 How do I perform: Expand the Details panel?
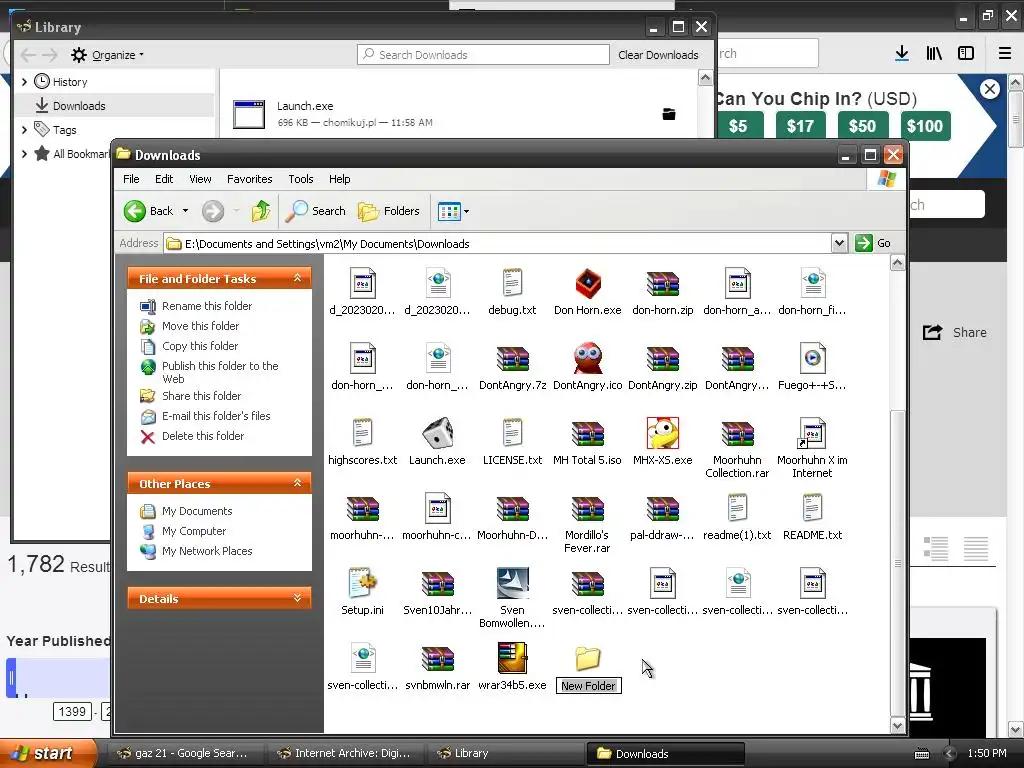point(297,598)
